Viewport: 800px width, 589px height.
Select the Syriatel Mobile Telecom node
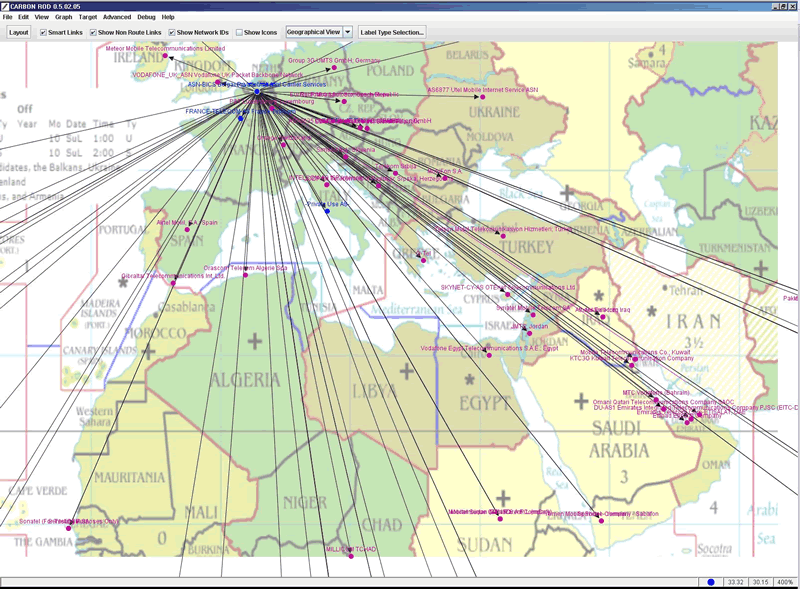pos(533,315)
